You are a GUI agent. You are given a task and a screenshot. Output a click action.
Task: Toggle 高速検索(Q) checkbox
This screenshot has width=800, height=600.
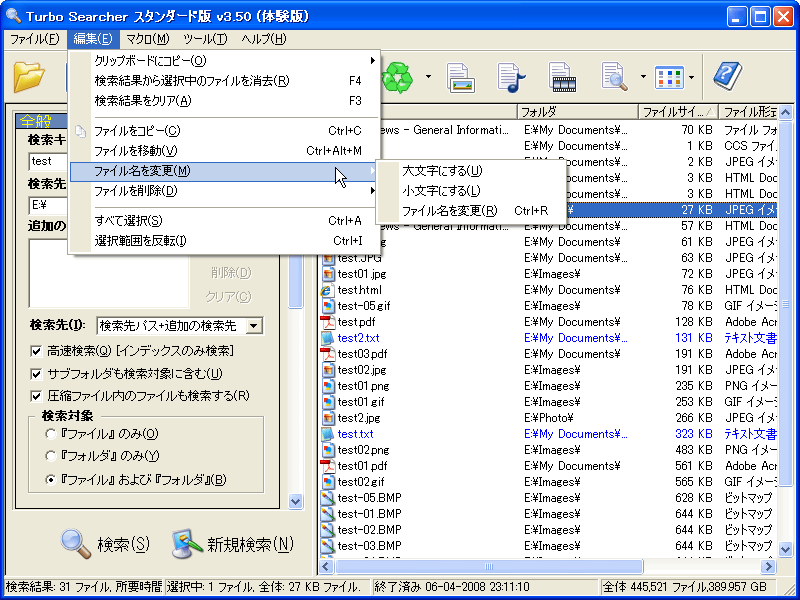point(36,351)
